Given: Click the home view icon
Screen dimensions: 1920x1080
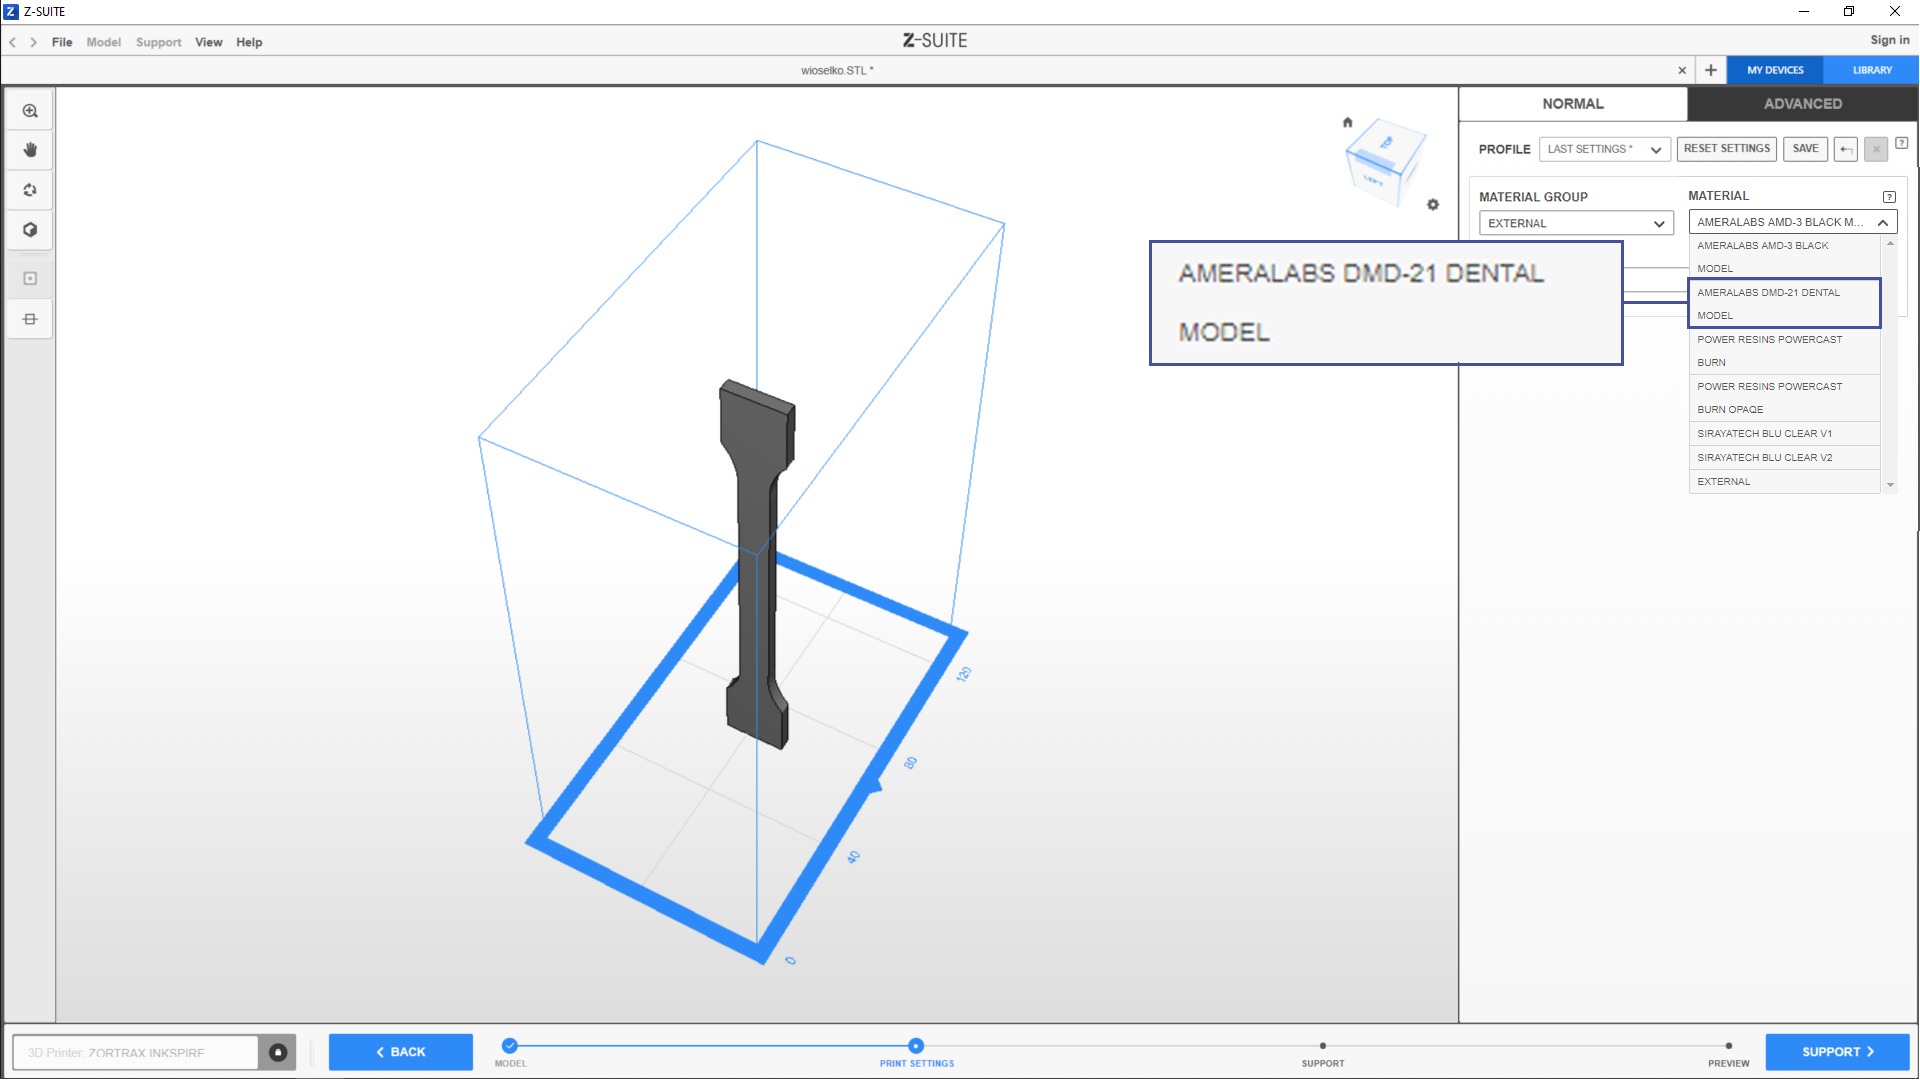Looking at the screenshot, I should pyautogui.click(x=1347, y=122).
